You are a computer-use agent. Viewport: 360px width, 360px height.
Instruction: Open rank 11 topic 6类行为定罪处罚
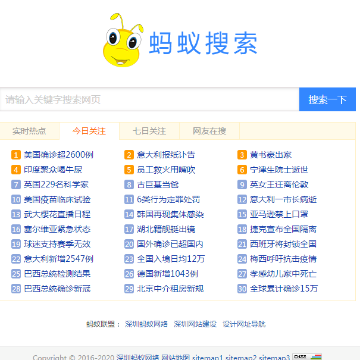[168, 199]
